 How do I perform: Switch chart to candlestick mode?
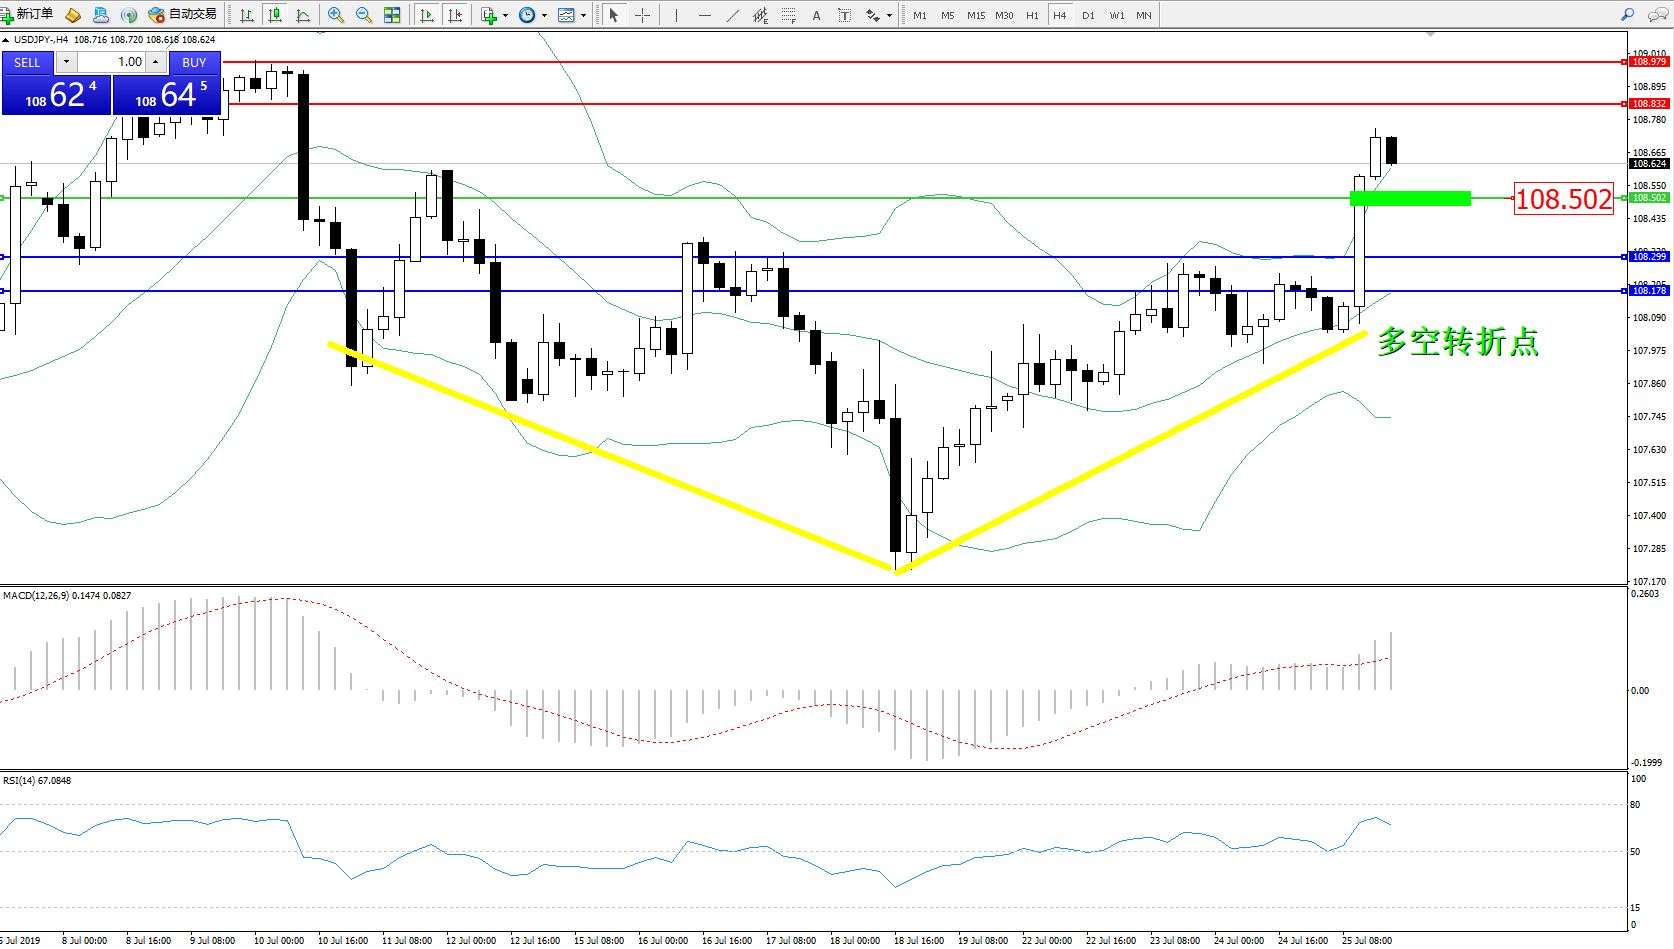point(275,15)
